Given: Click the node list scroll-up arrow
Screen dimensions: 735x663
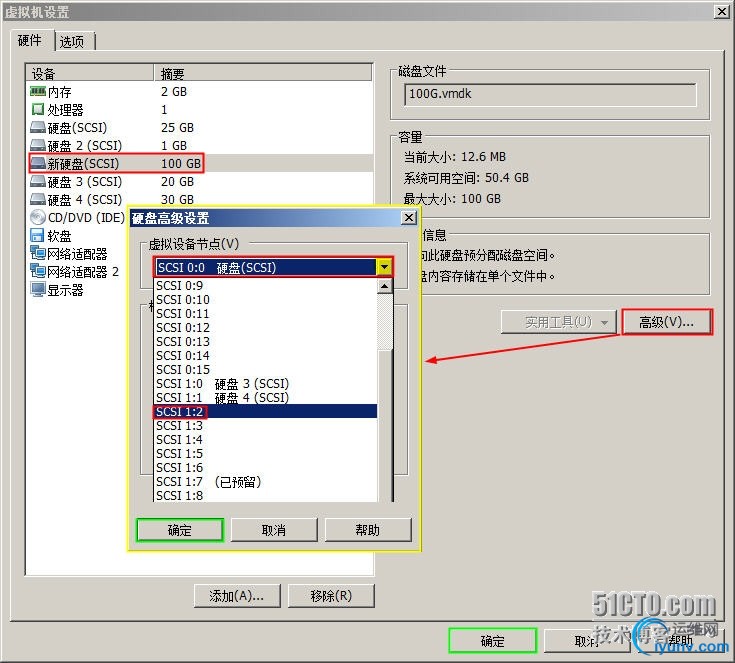Looking at the screenshot, I should tap(384, 286).
